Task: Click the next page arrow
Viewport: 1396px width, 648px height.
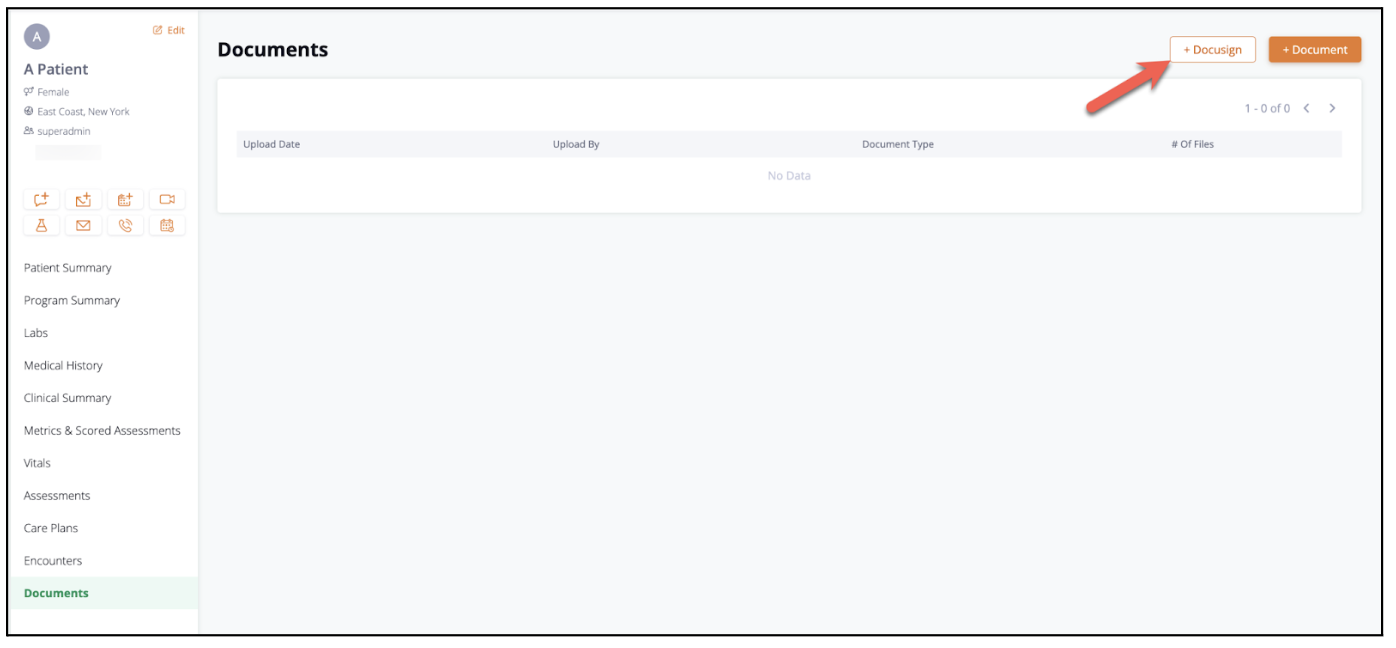Action: pos(1332,108)
